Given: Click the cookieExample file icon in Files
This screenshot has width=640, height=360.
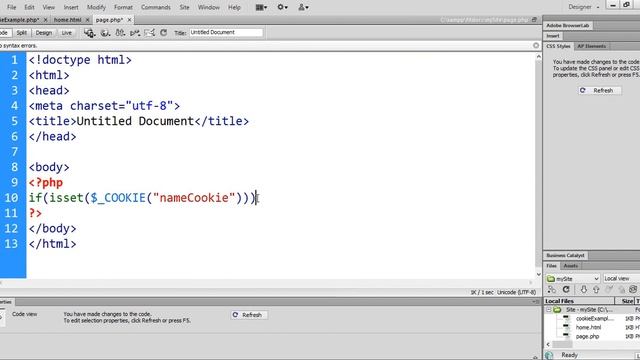Looking at the screenshot, I should click(x=566, y=318).
